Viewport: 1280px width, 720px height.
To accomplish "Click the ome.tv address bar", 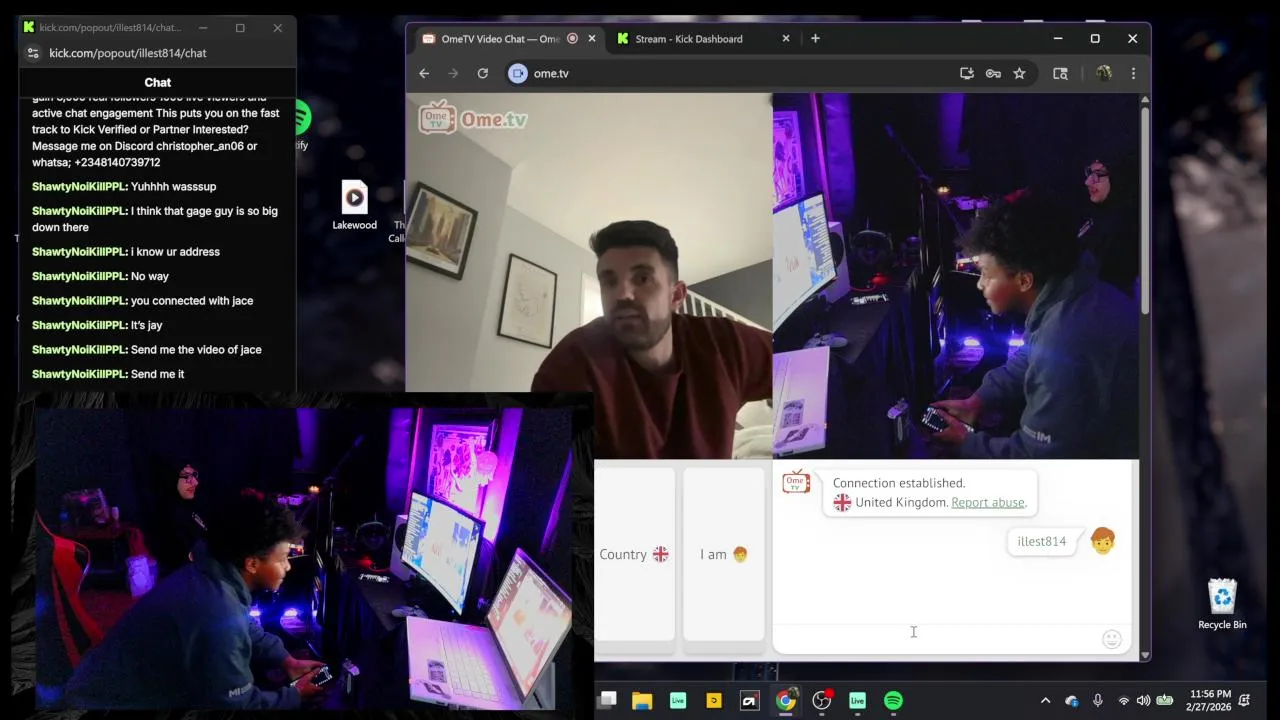I will pos(740,73).
